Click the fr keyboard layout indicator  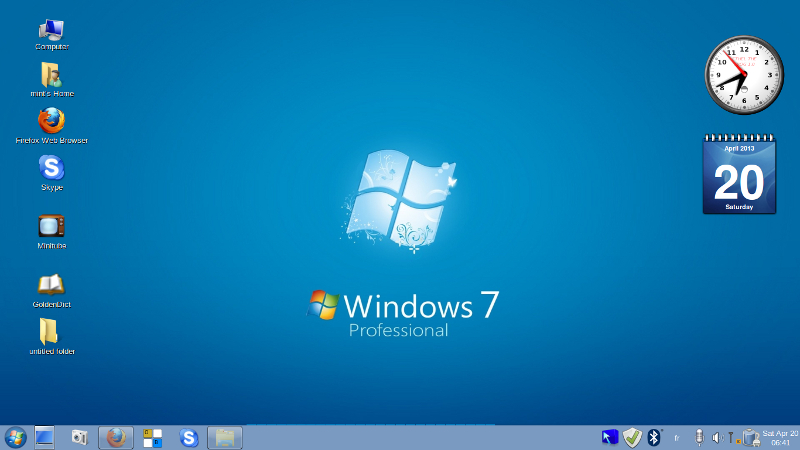coord(677,438)
